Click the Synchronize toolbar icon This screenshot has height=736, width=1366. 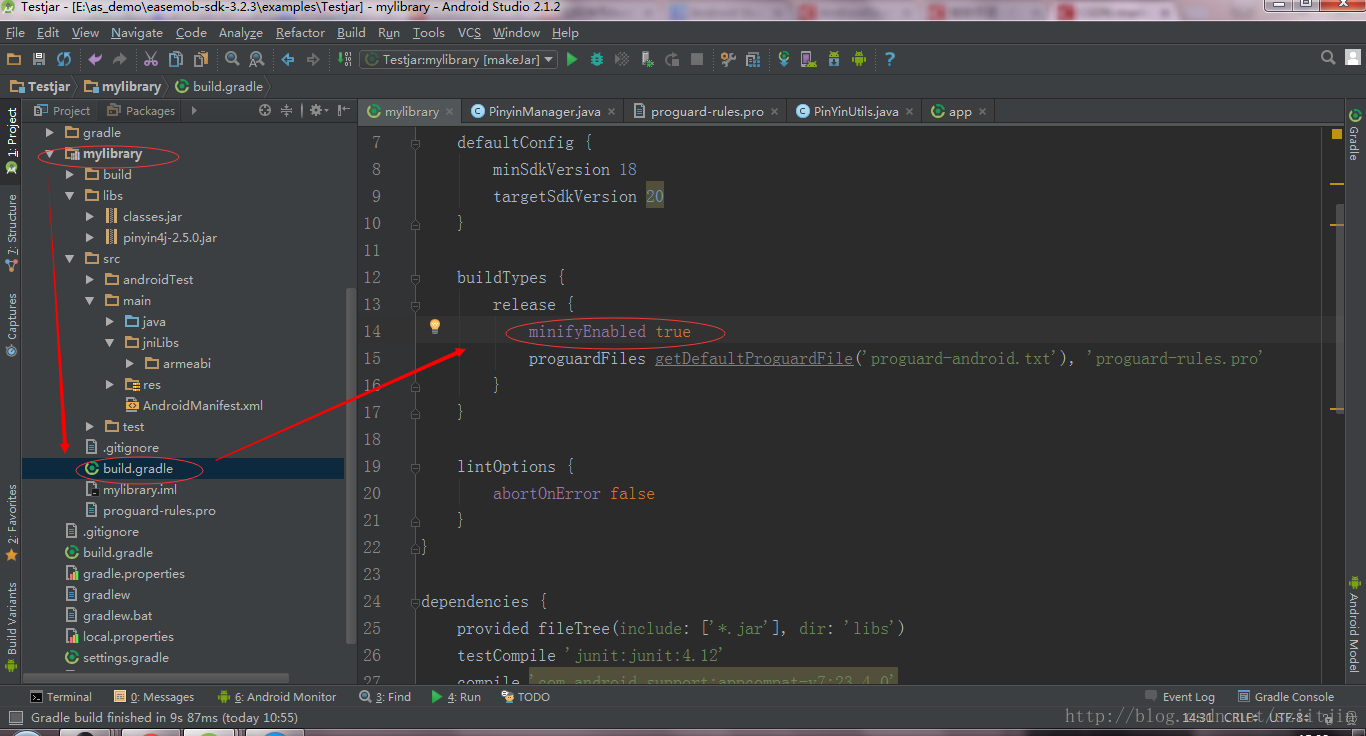pos(64,60)
